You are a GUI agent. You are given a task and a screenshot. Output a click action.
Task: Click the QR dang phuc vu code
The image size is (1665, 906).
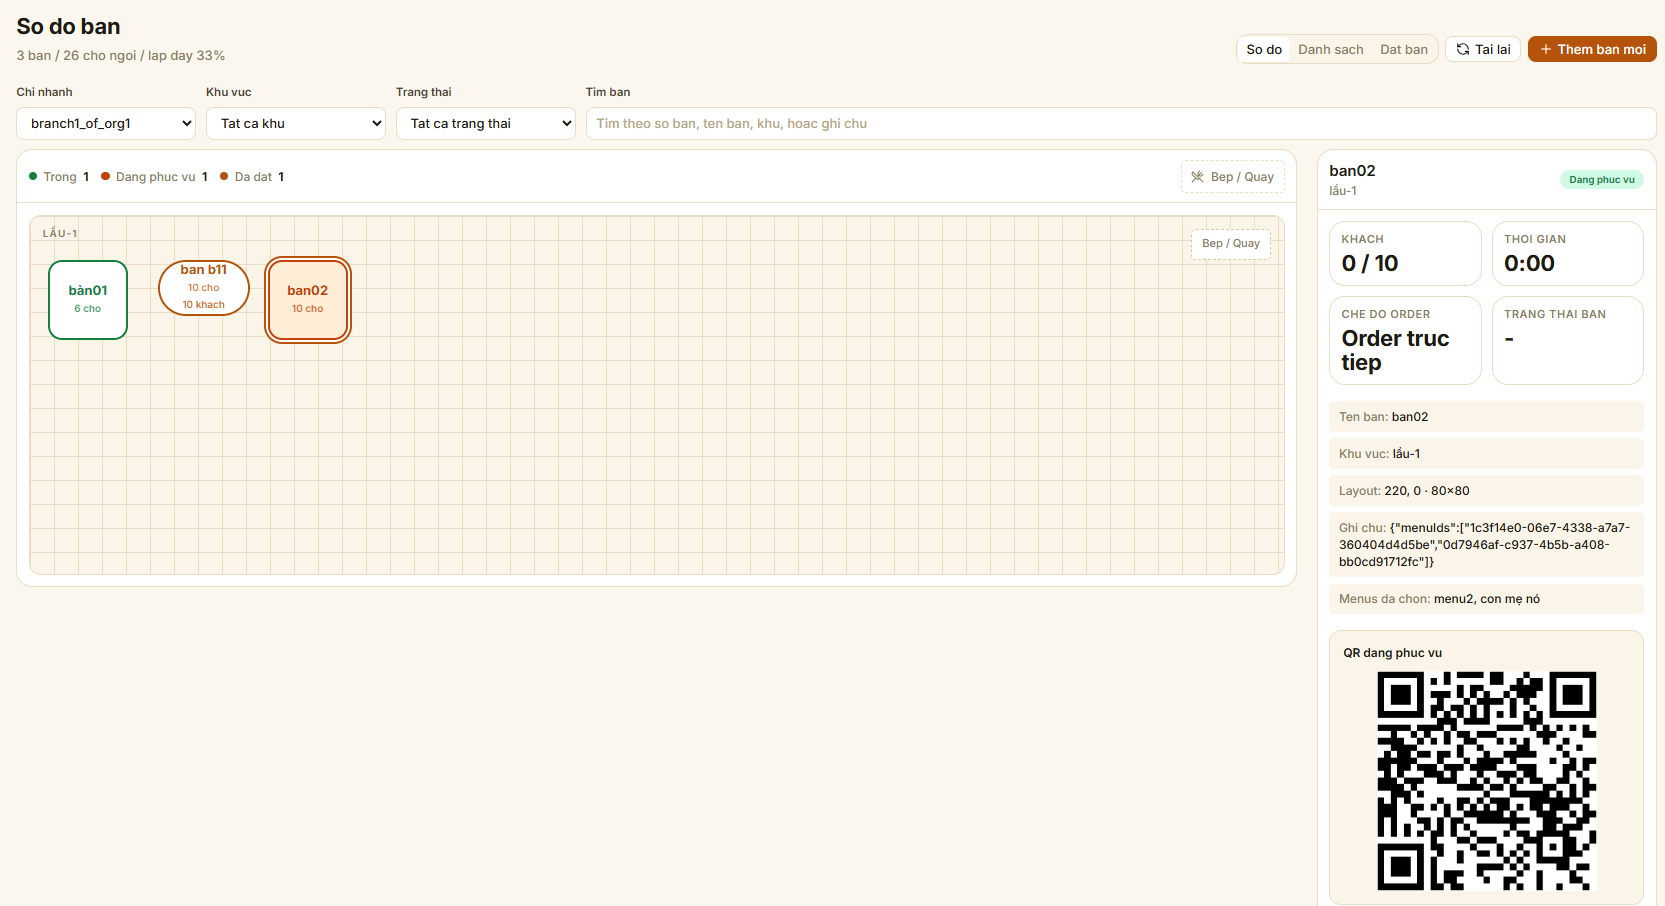point(1487,781)
